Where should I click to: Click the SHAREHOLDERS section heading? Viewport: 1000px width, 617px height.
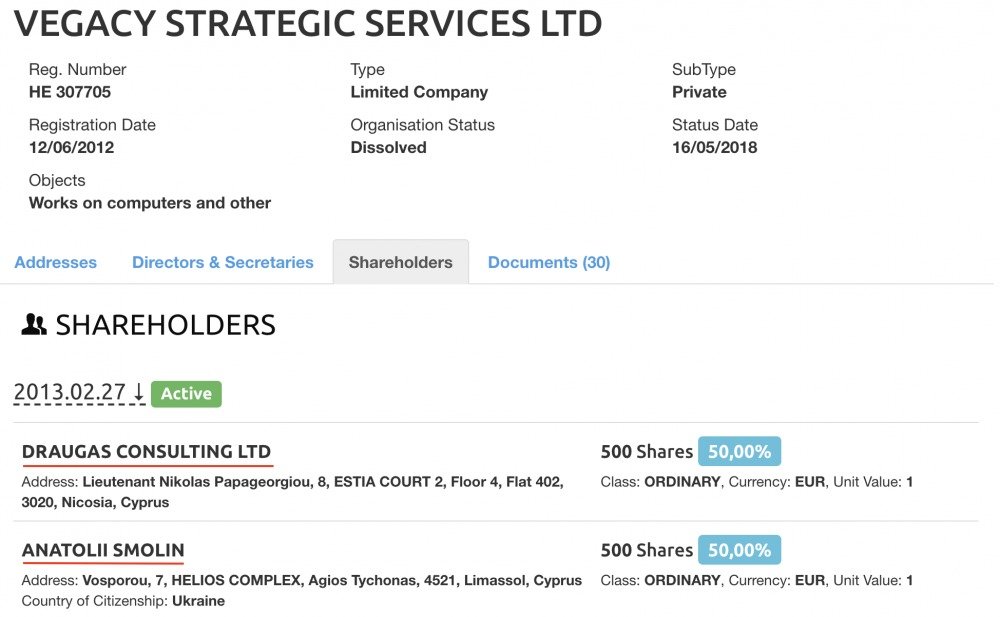point(165,325)
